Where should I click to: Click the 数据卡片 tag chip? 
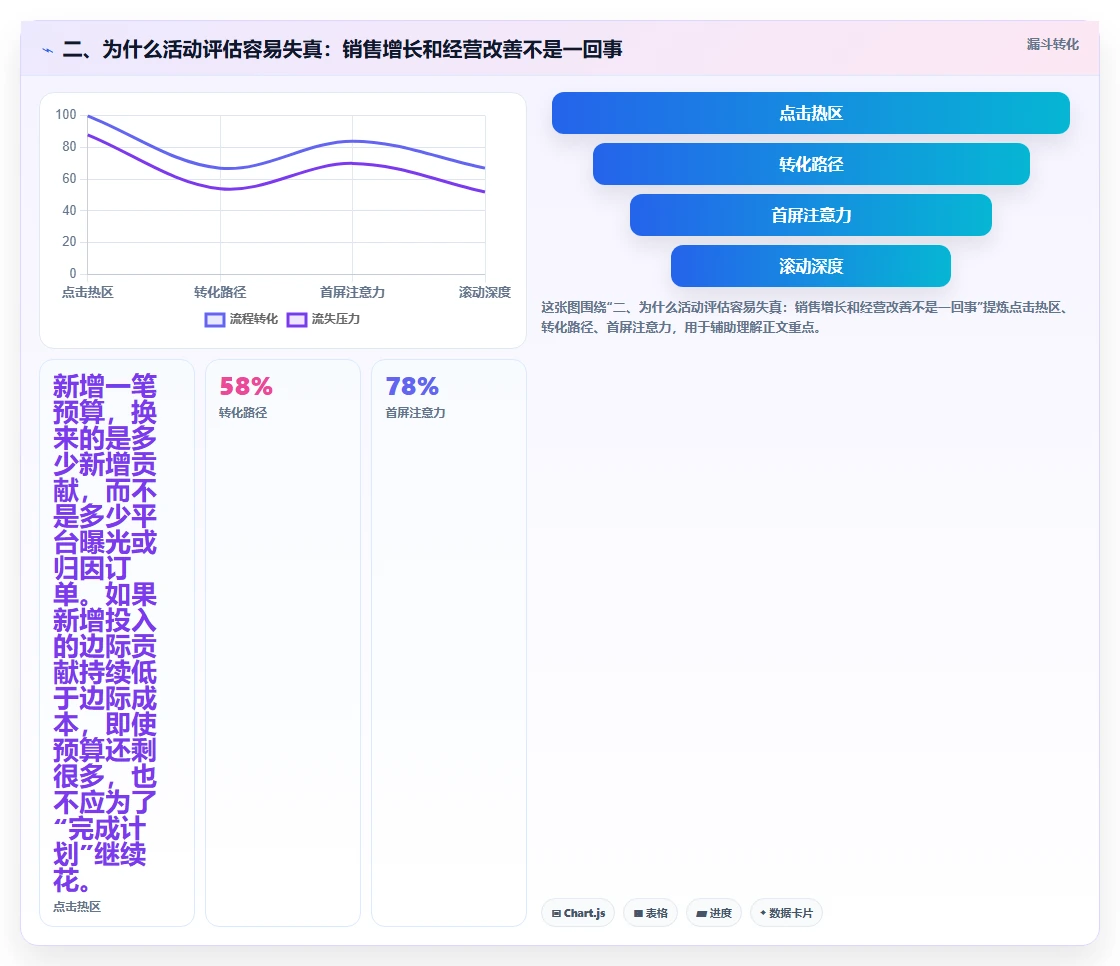pyautogui.click(x=786, y=913)
